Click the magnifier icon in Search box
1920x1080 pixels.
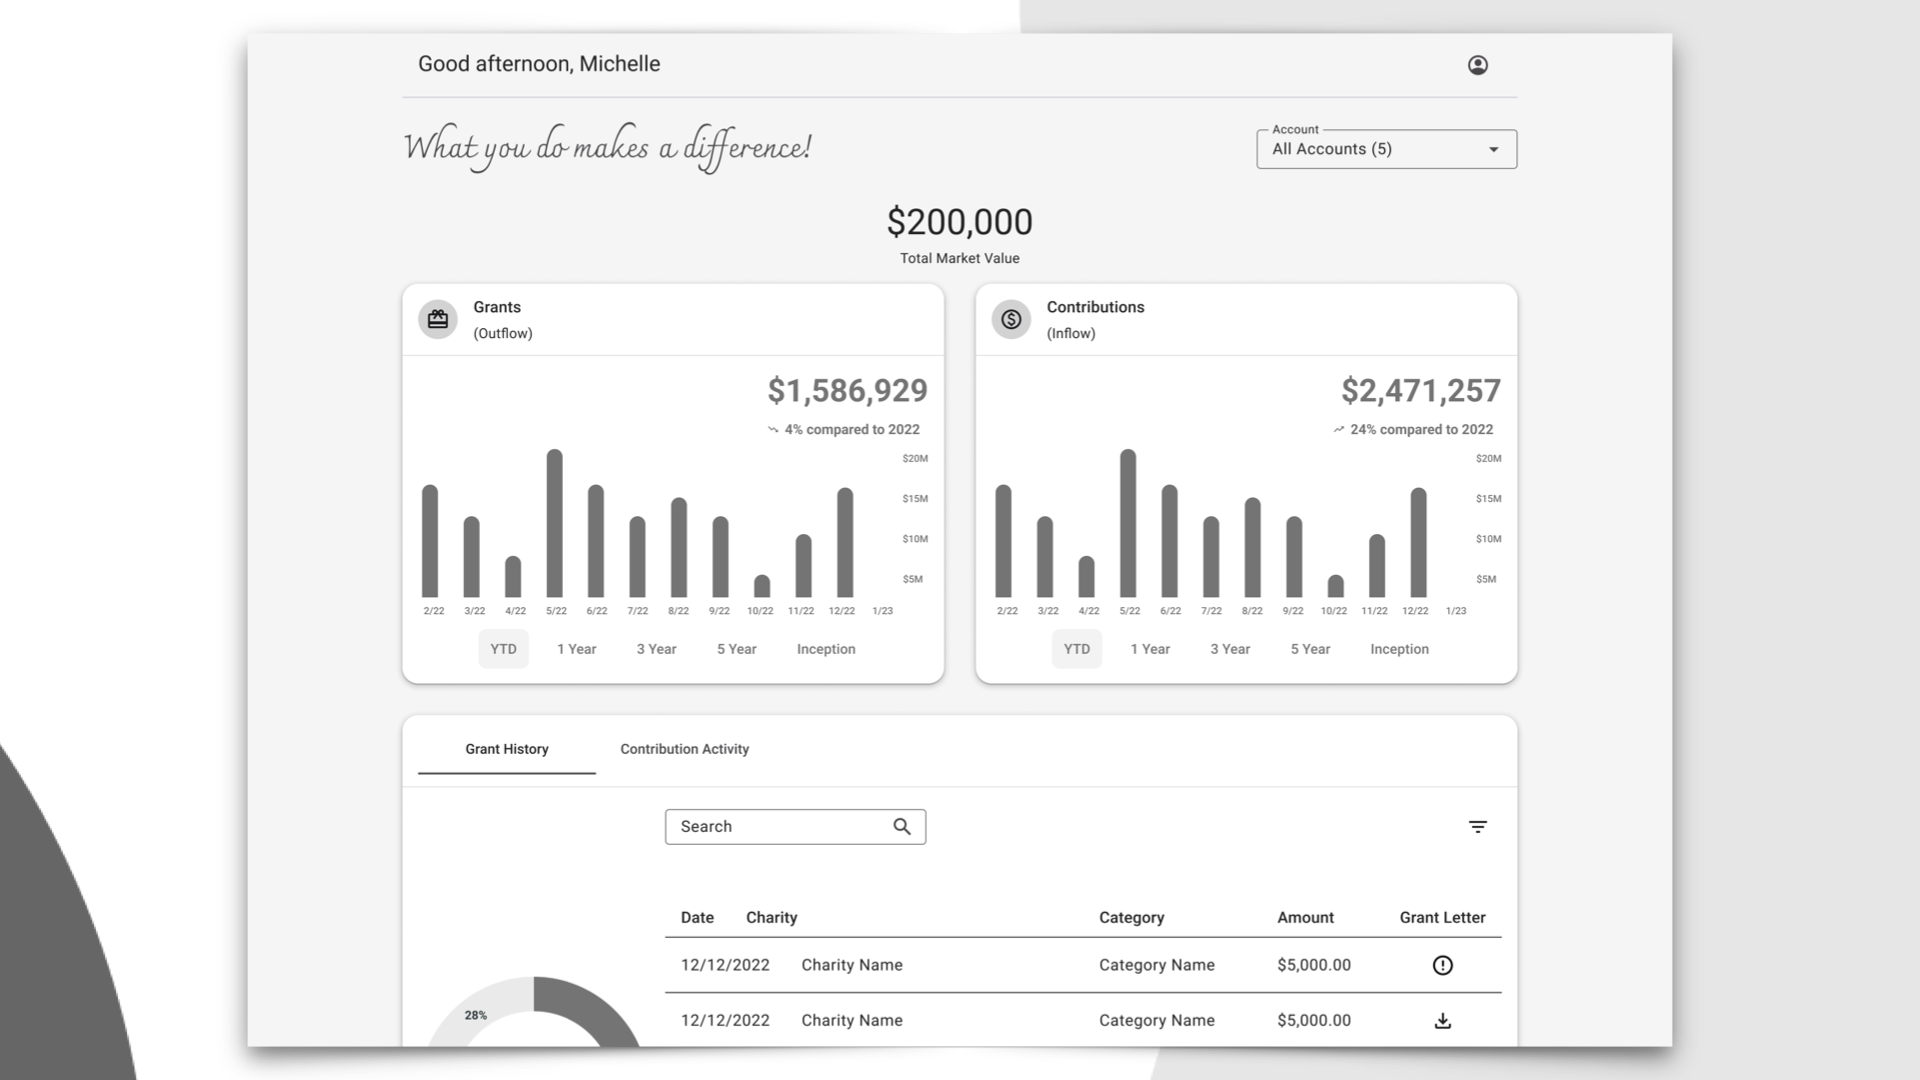click(x=902, y=827)
